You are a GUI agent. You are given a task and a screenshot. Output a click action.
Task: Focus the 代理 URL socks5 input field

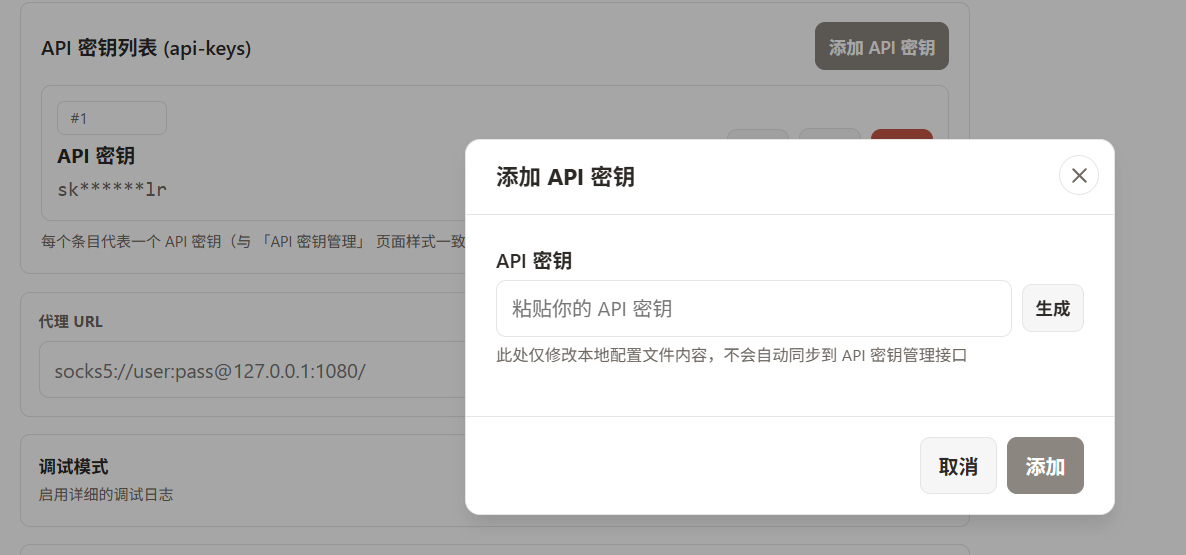(253, 370)
